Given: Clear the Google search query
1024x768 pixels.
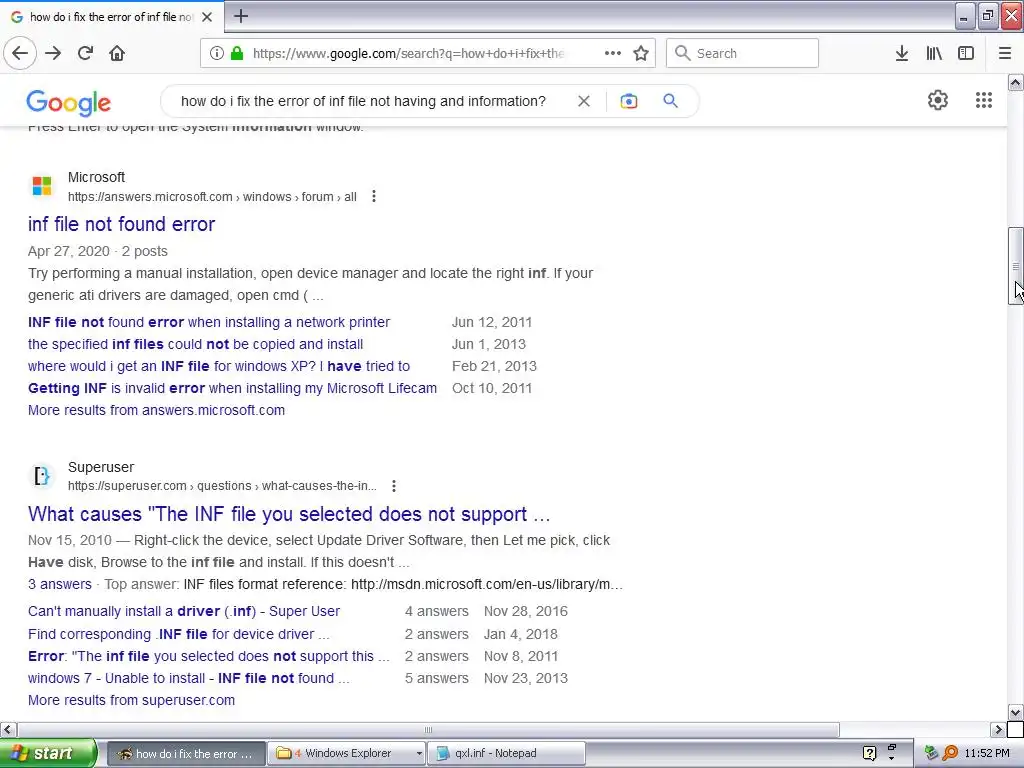Looking at the screenshot, I should point(584,101).
